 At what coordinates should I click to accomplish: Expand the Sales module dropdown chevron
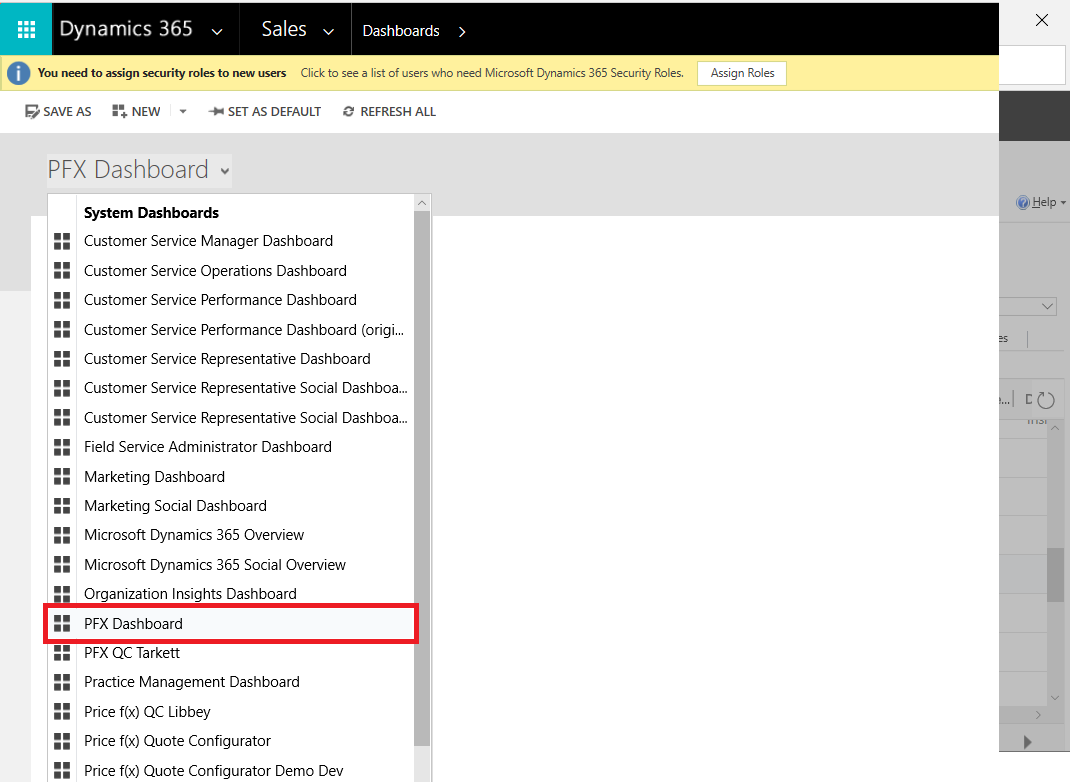coord(328,31)
